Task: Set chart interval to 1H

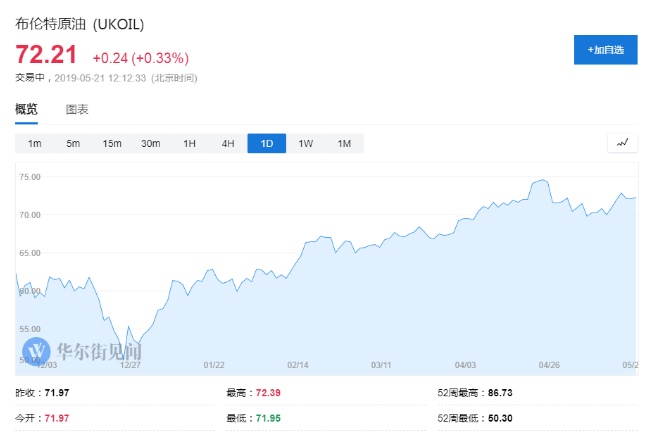Action: coord(189,144)
